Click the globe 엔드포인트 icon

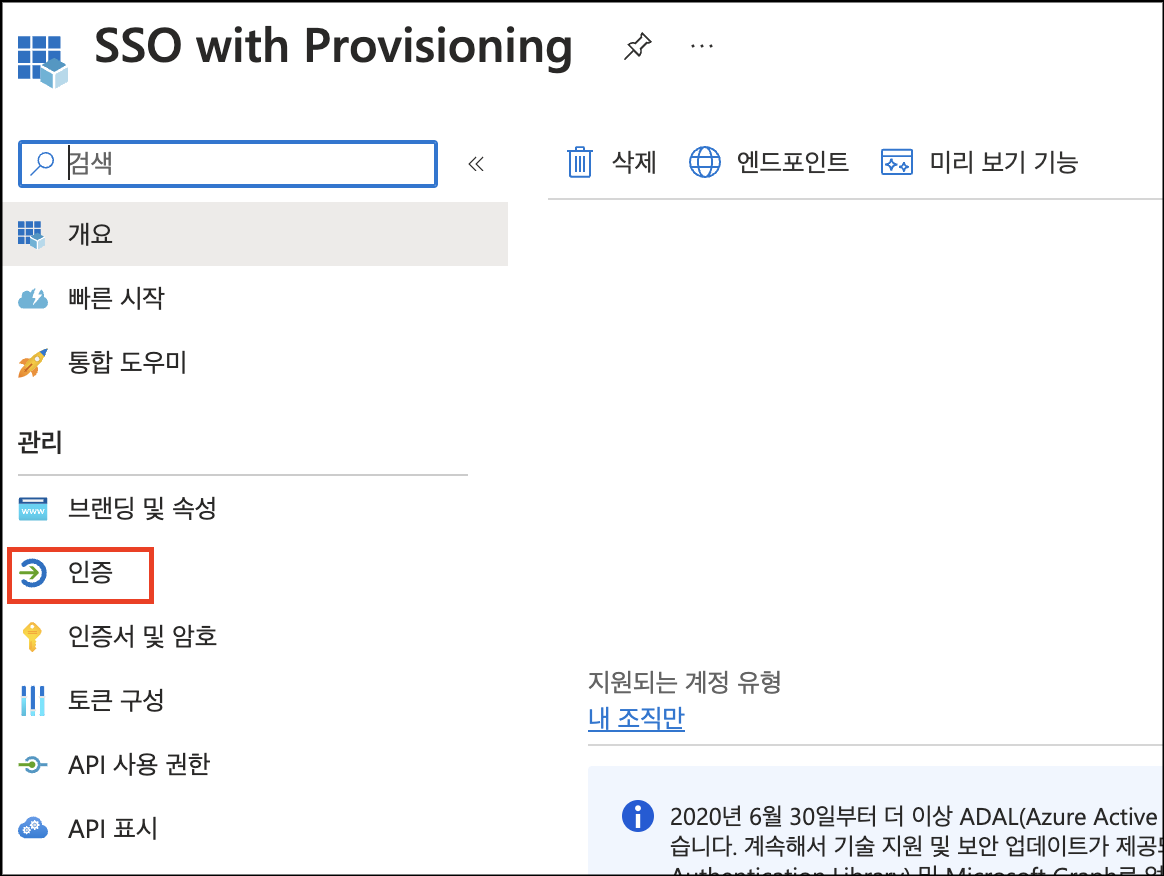click(x=705, y=162)
